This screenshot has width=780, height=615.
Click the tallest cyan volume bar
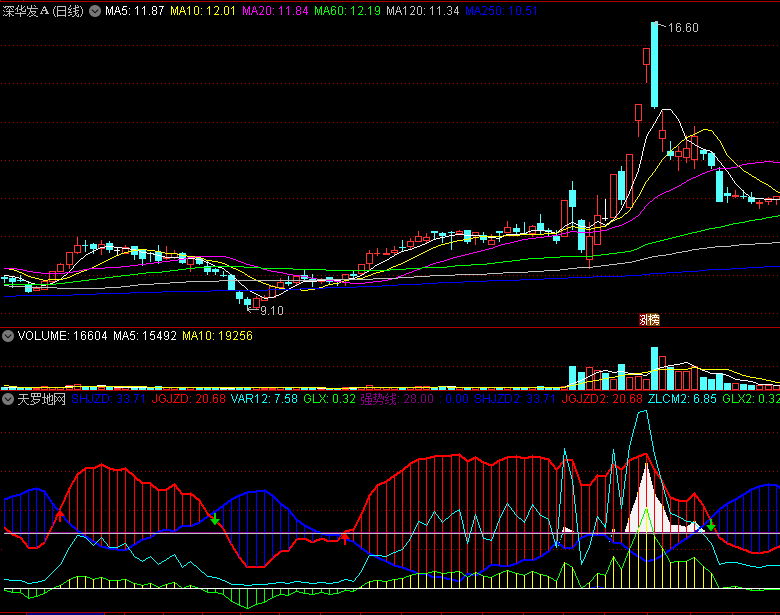(x=654, y=368)
